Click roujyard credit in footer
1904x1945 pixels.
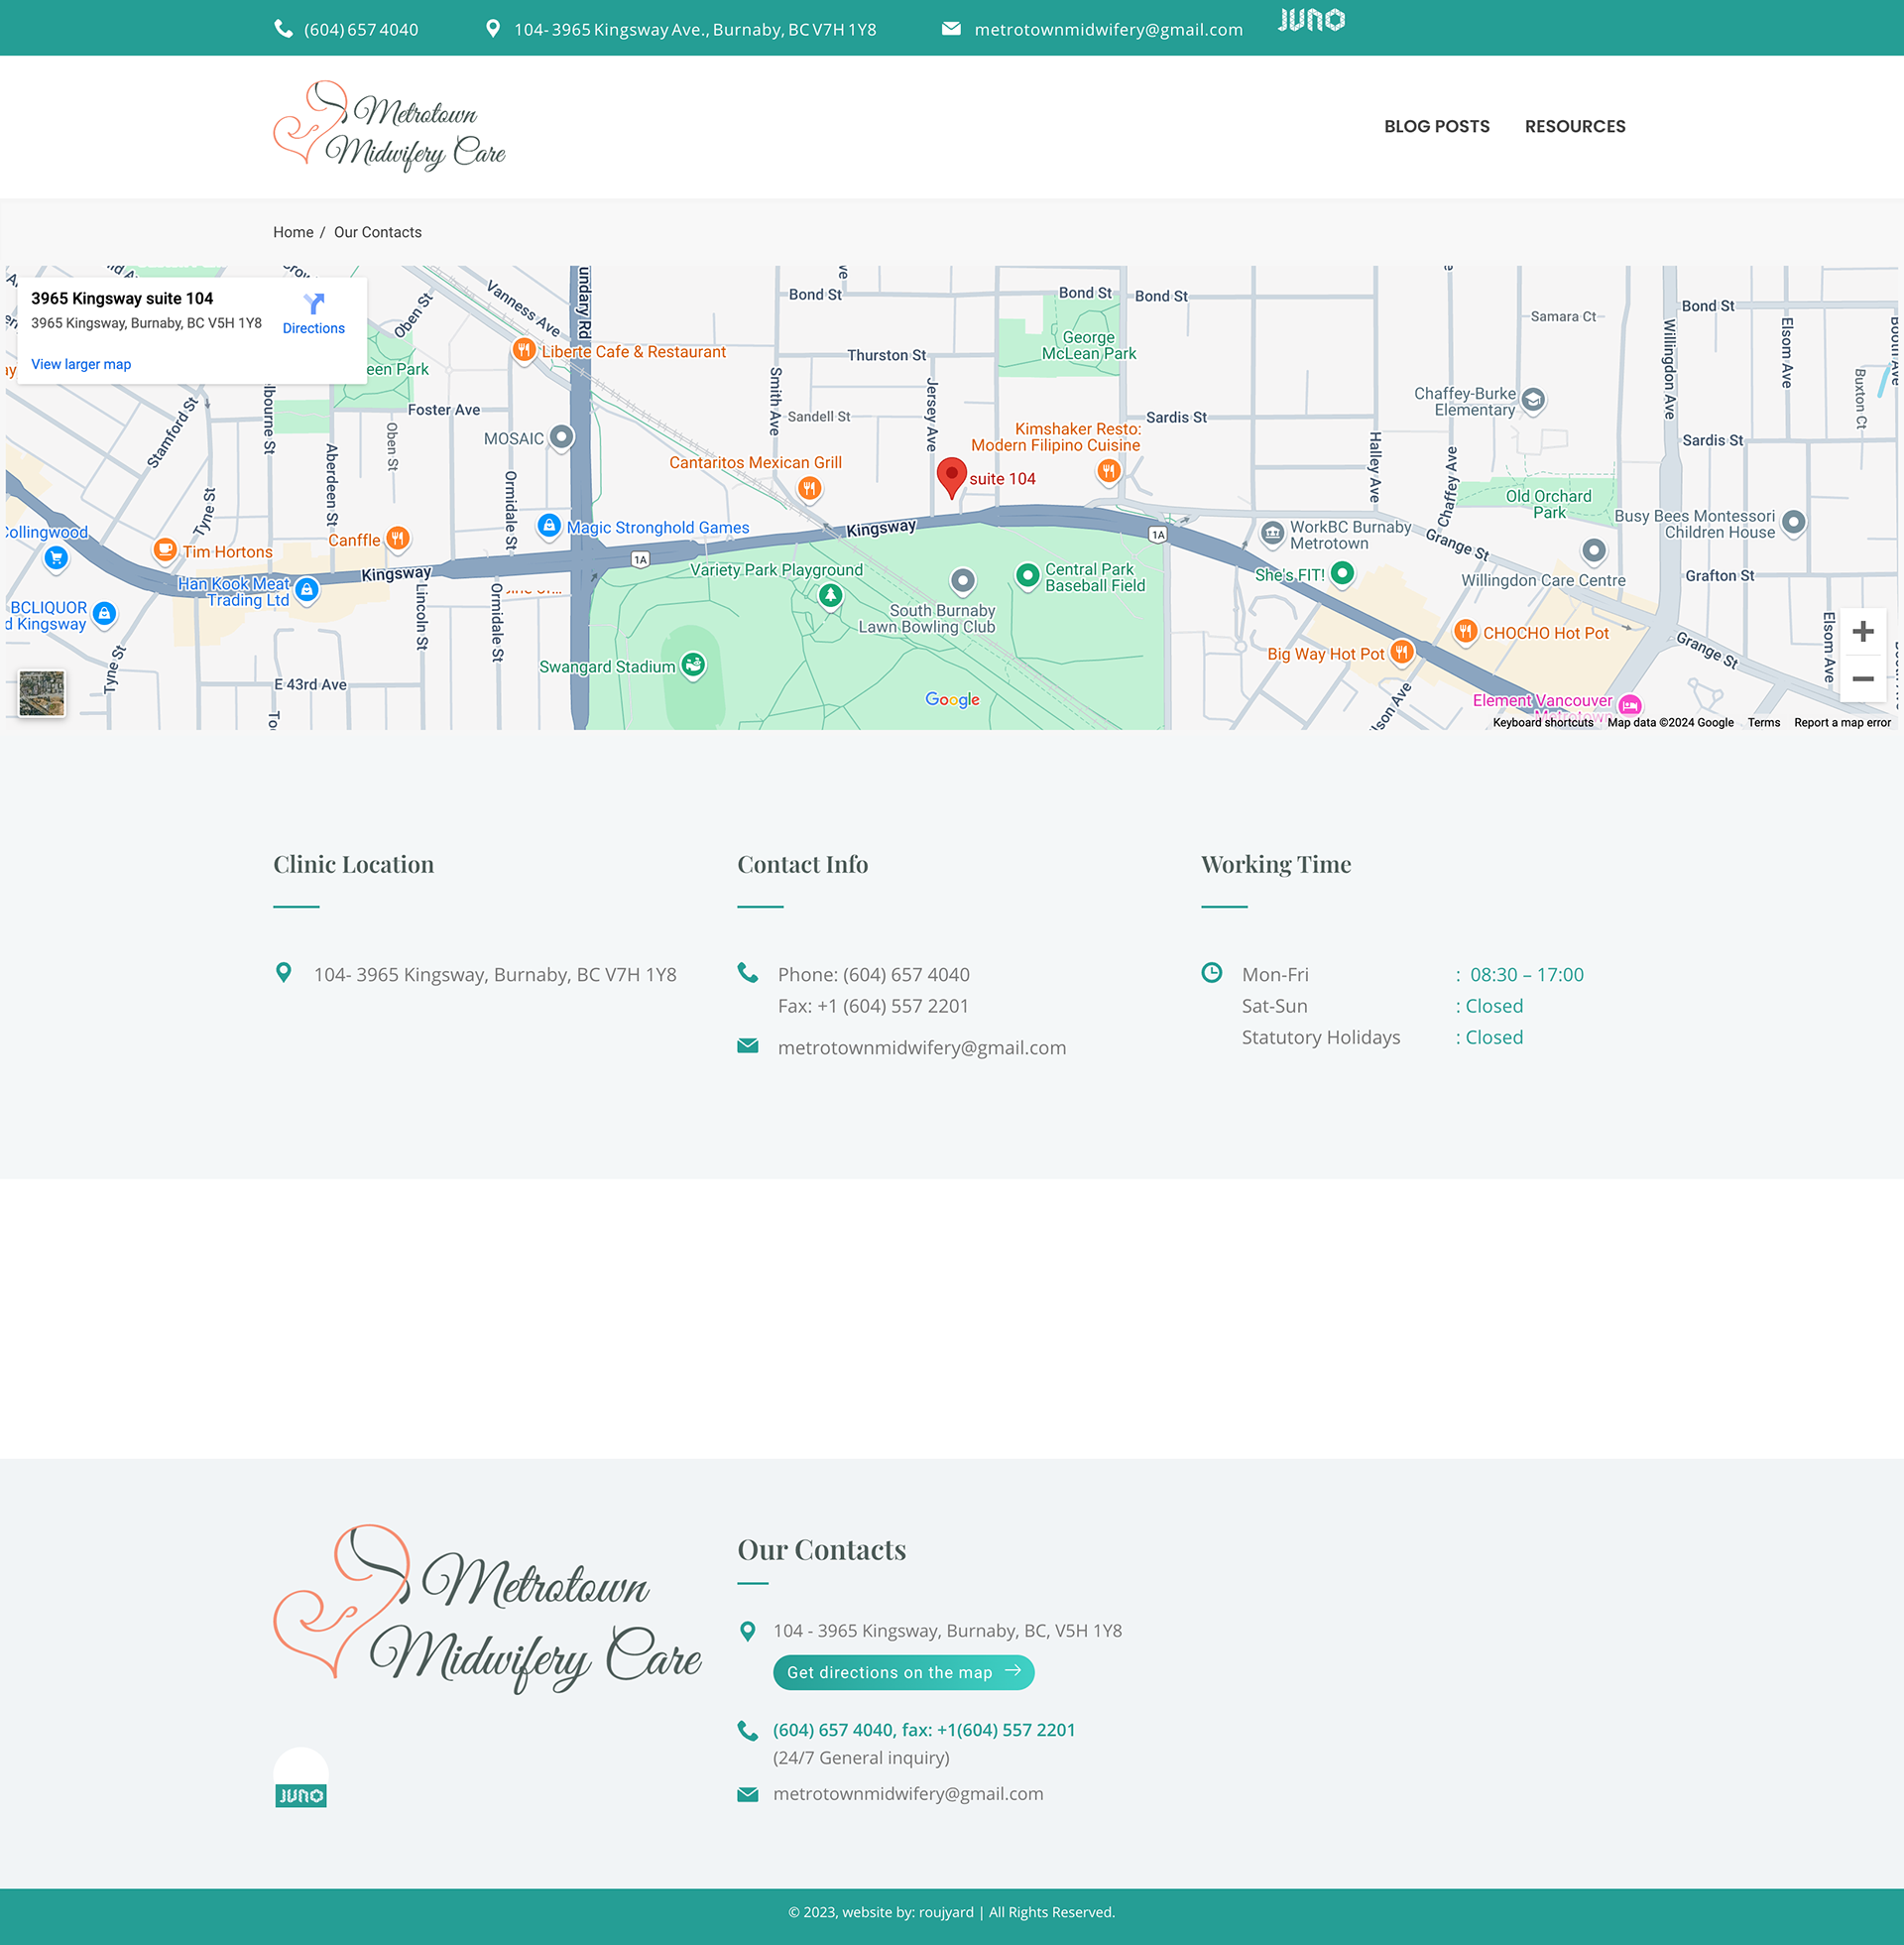point(945,1912)
